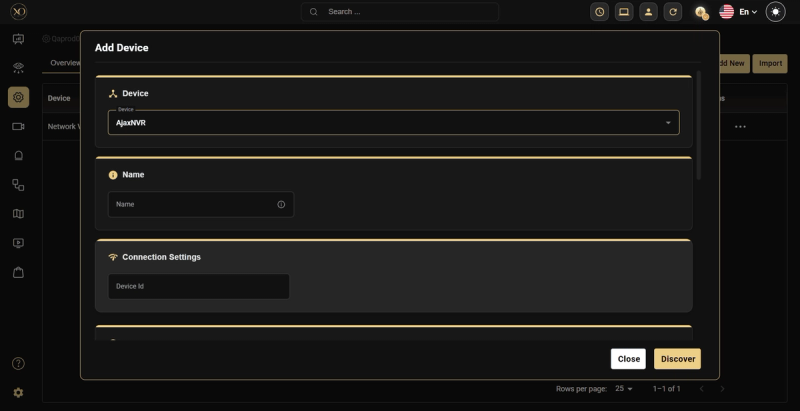Click the Add Device dialog title

[x=121, y=48]
